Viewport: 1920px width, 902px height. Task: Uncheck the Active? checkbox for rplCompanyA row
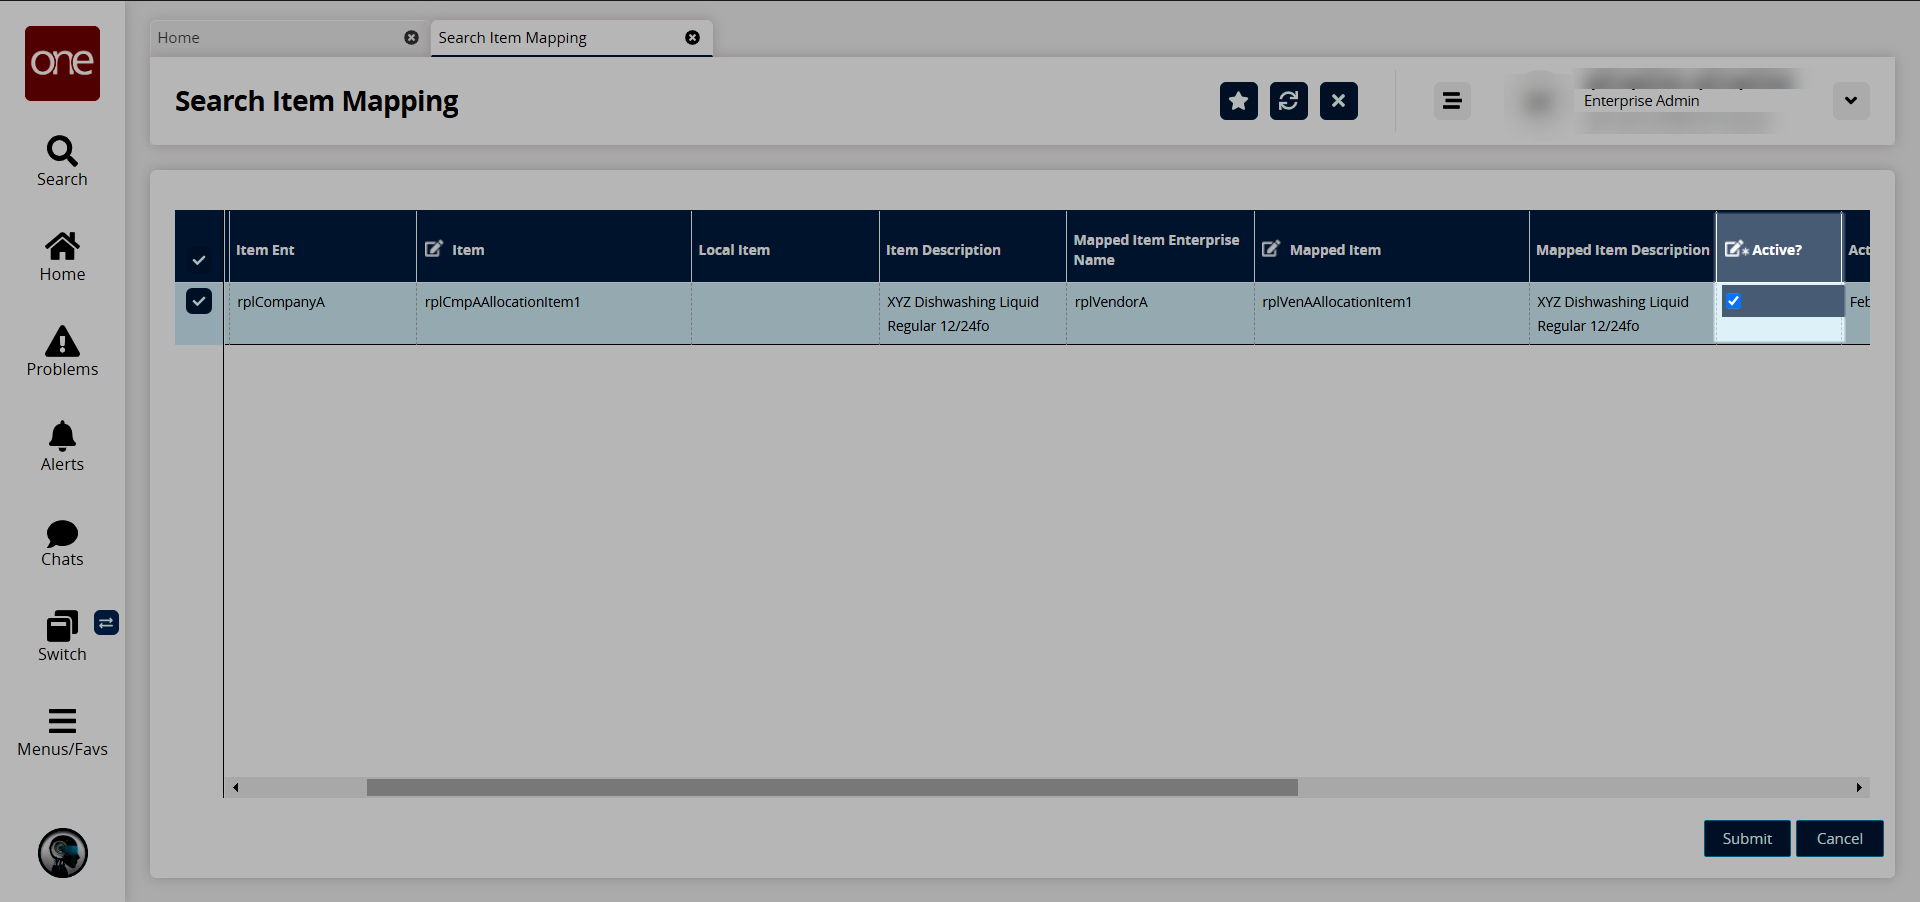1733,301
